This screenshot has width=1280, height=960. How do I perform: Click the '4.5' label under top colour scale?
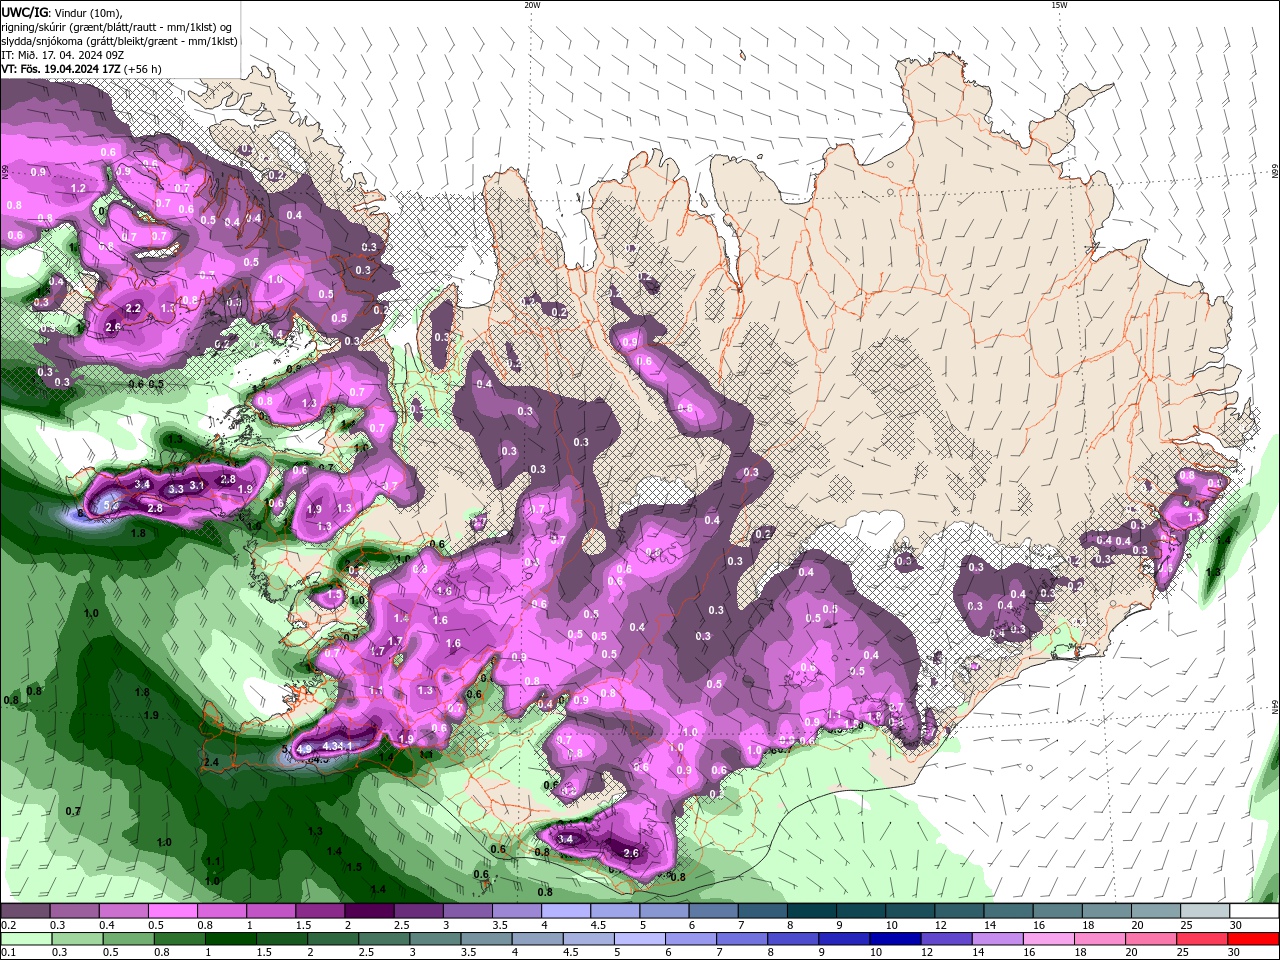598,925
